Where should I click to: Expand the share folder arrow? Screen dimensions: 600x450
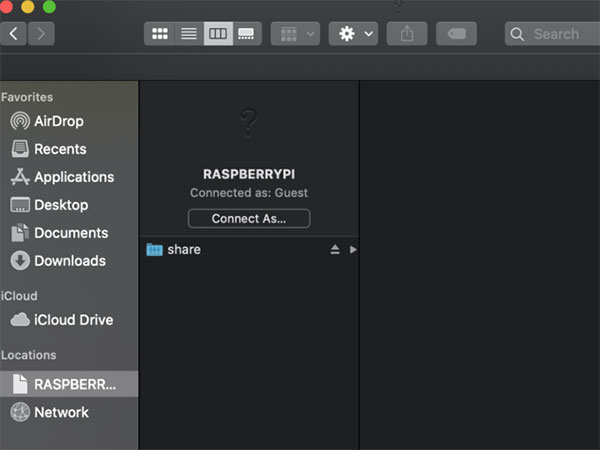coord(352,250)
